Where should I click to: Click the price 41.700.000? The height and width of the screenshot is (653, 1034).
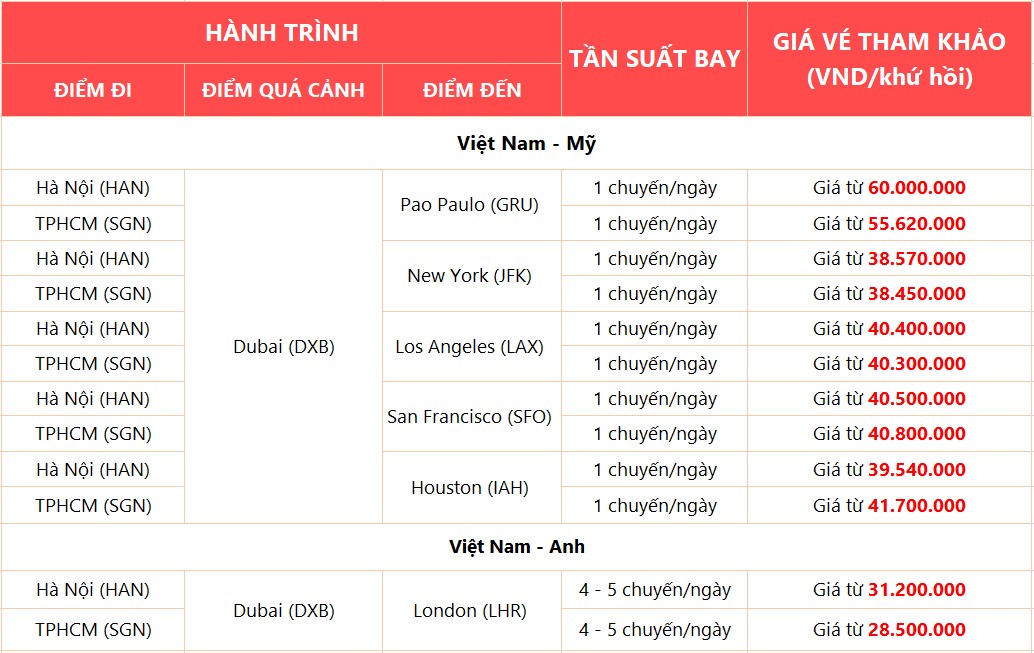click(x=917, y=506)
